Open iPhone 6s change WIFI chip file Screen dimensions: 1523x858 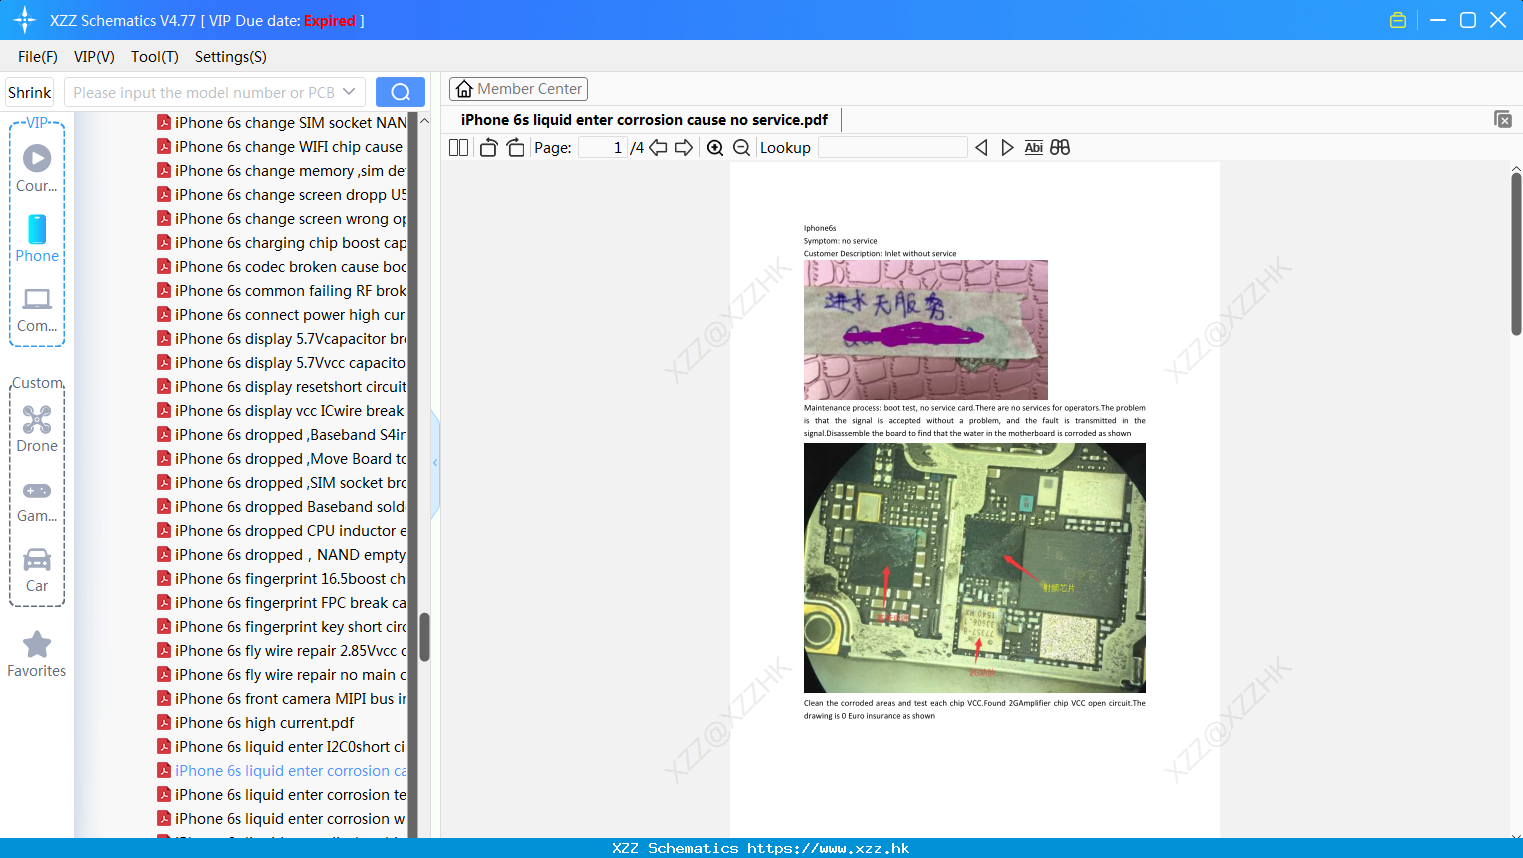(282, 147)
